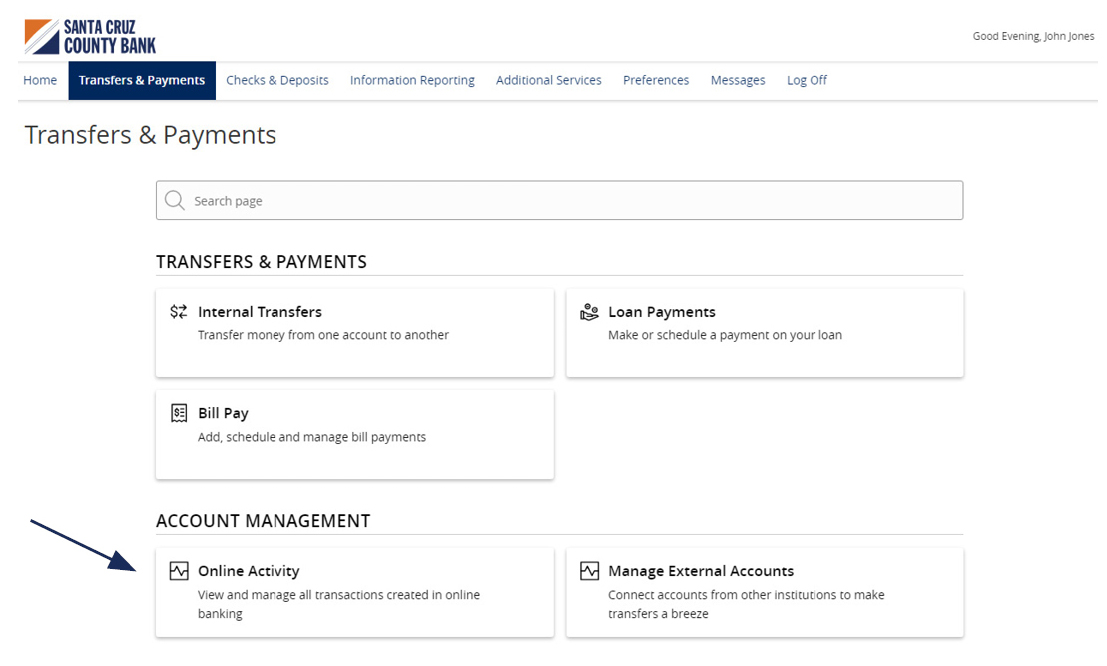Go to the Preferences menu item
Image resolution: width=1107 pixels, height=666 pixels.
tap(656, 80)
